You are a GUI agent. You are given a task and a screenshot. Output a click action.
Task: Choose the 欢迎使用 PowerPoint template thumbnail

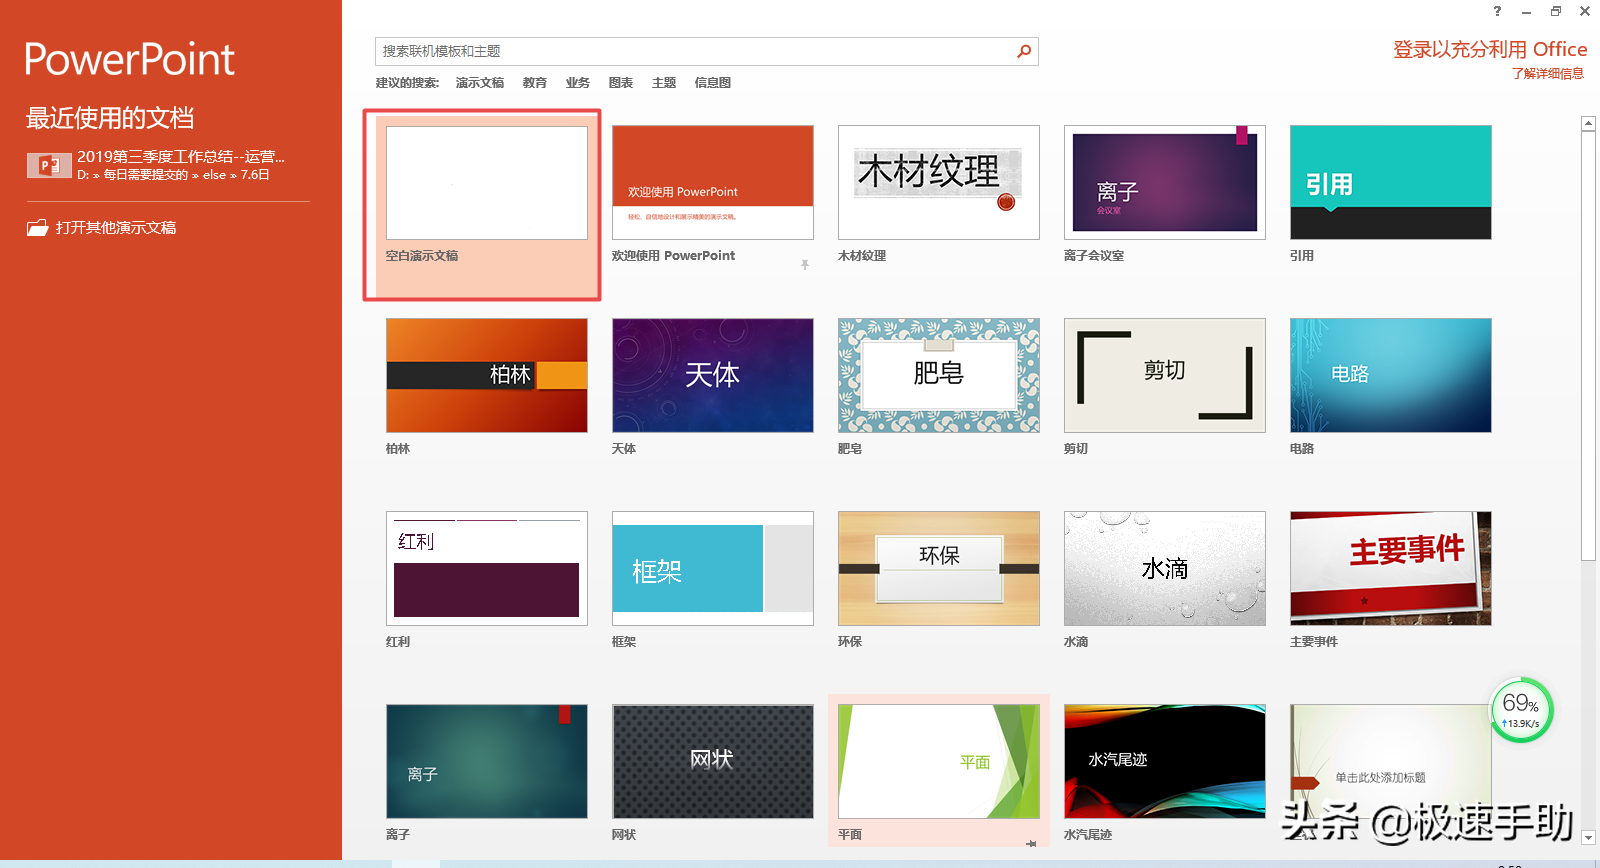pos(713,183)
